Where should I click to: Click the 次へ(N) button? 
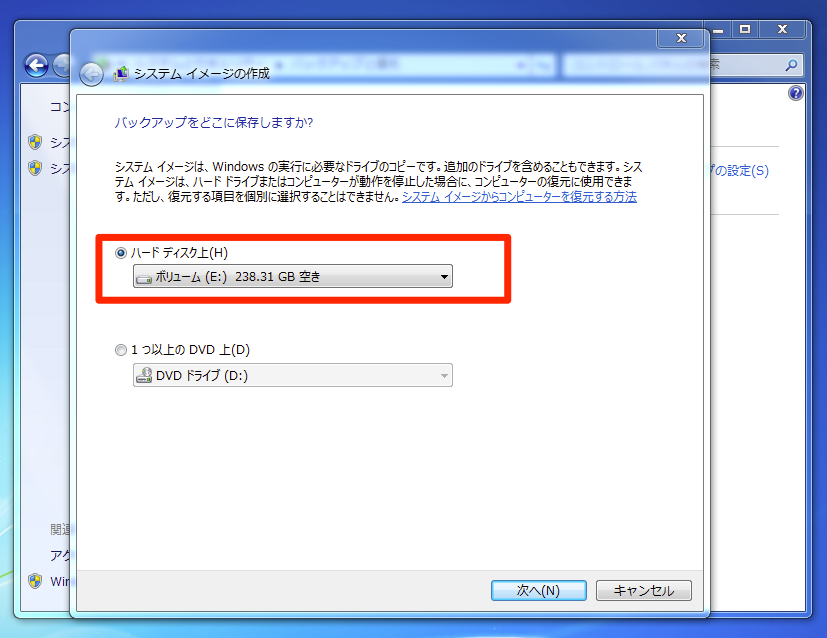[x=538, y=591]
